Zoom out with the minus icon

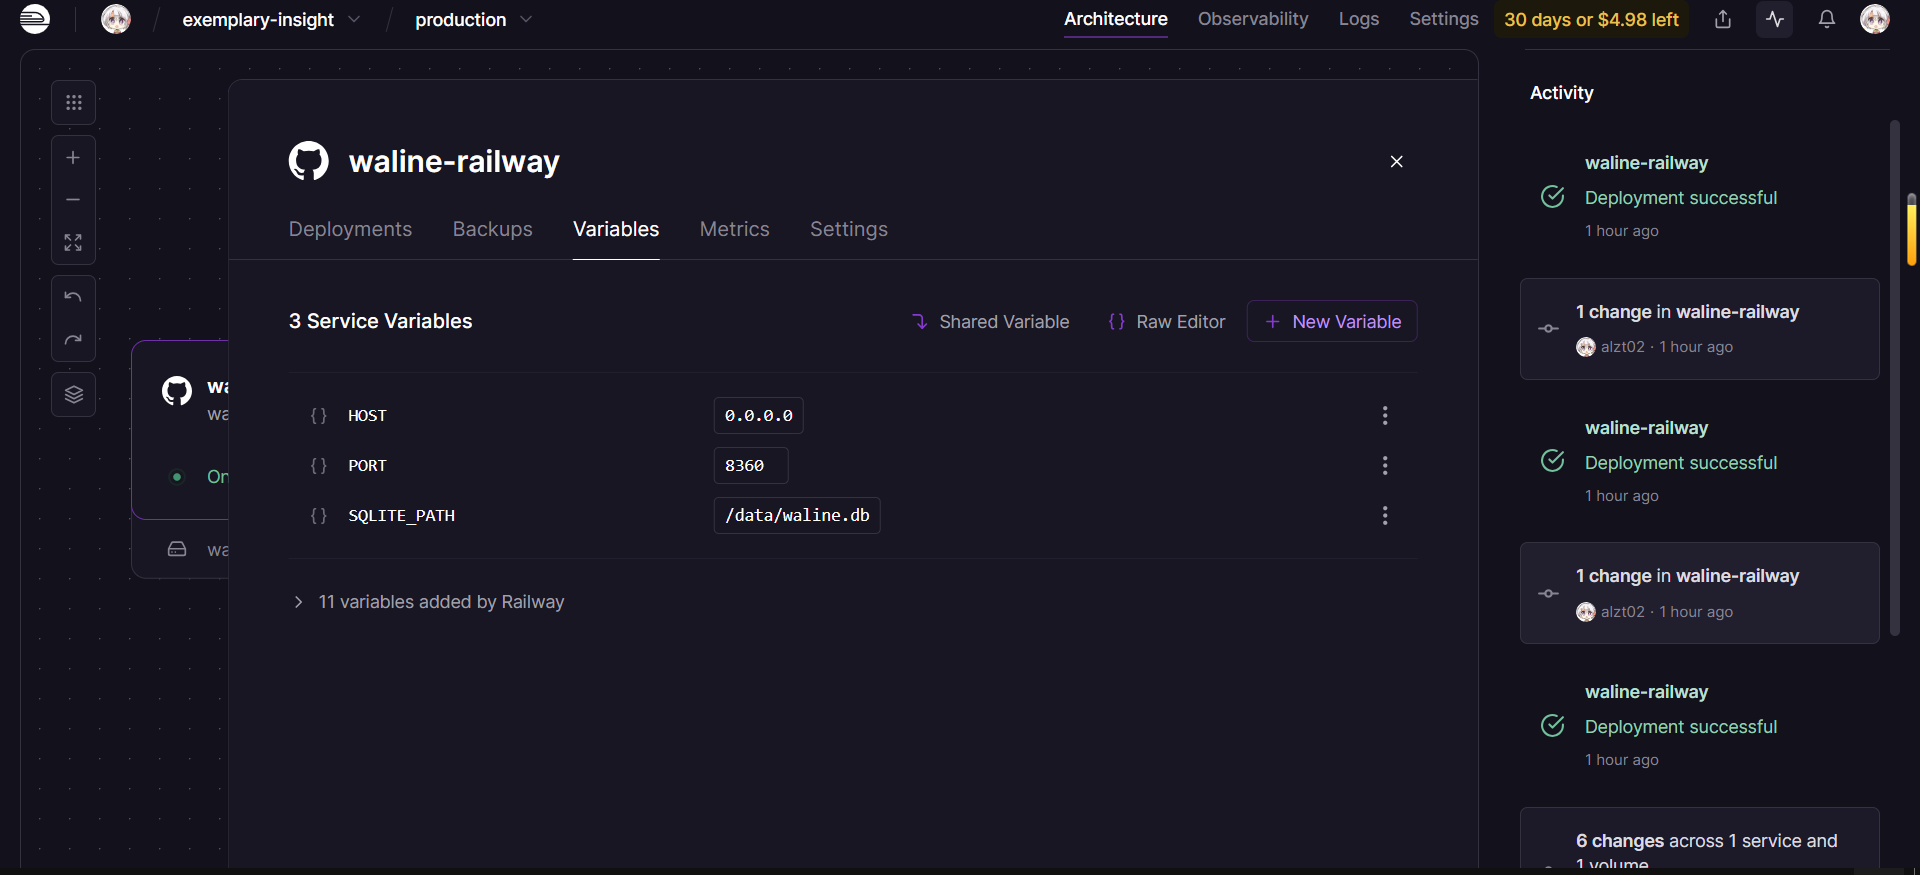coord(73,200)
